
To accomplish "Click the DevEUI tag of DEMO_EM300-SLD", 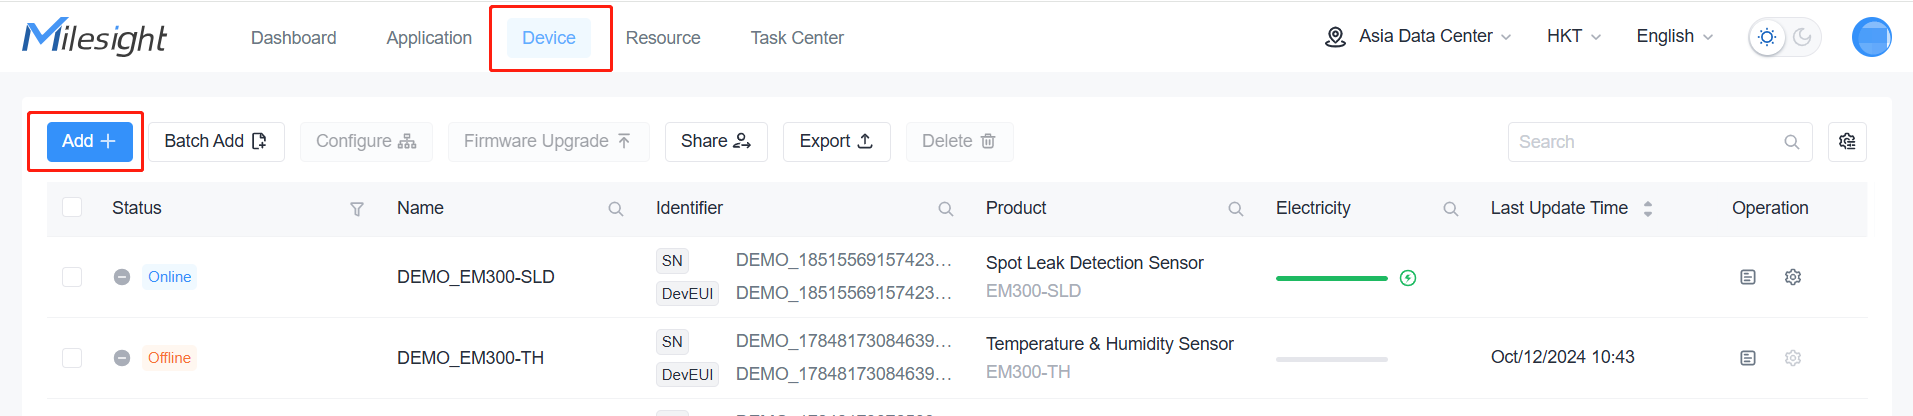I will coord(688,293).
